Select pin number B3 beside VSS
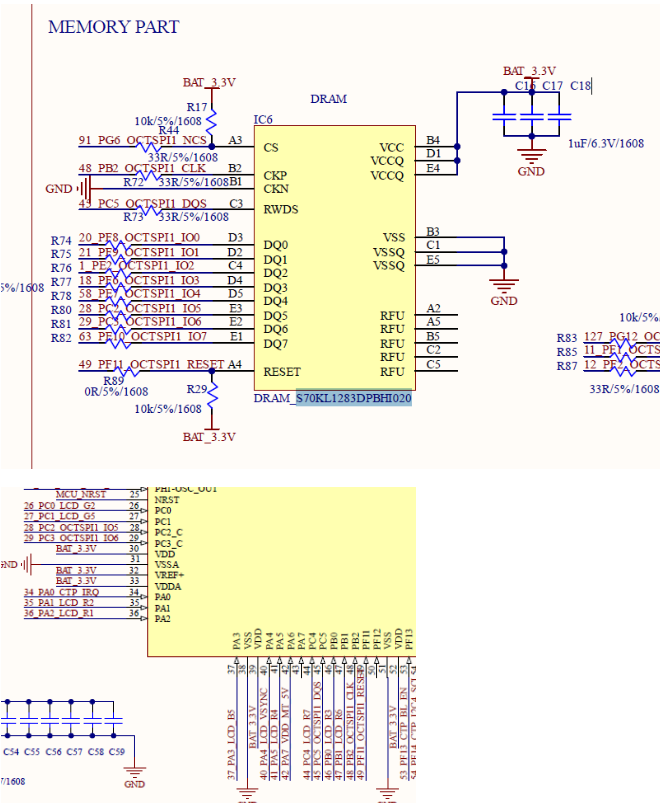This screenshot has height=803, width=660. [x=433, y=231]
